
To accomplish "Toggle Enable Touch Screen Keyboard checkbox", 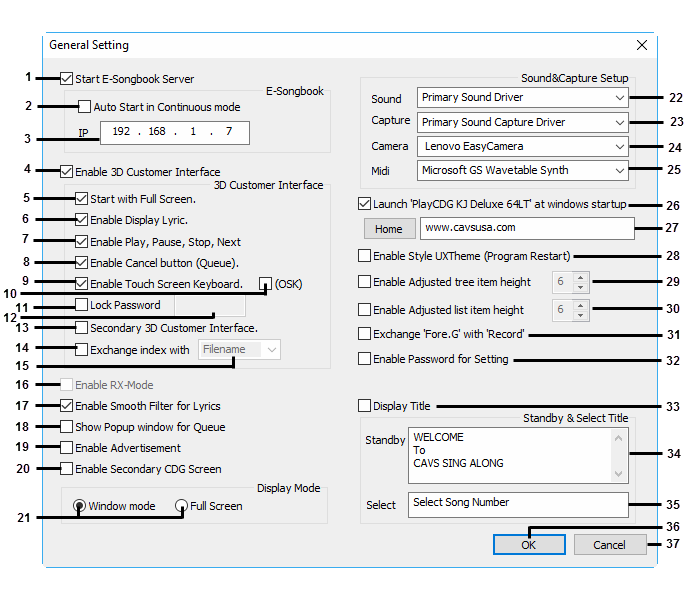I will click(x=82, y=284).
